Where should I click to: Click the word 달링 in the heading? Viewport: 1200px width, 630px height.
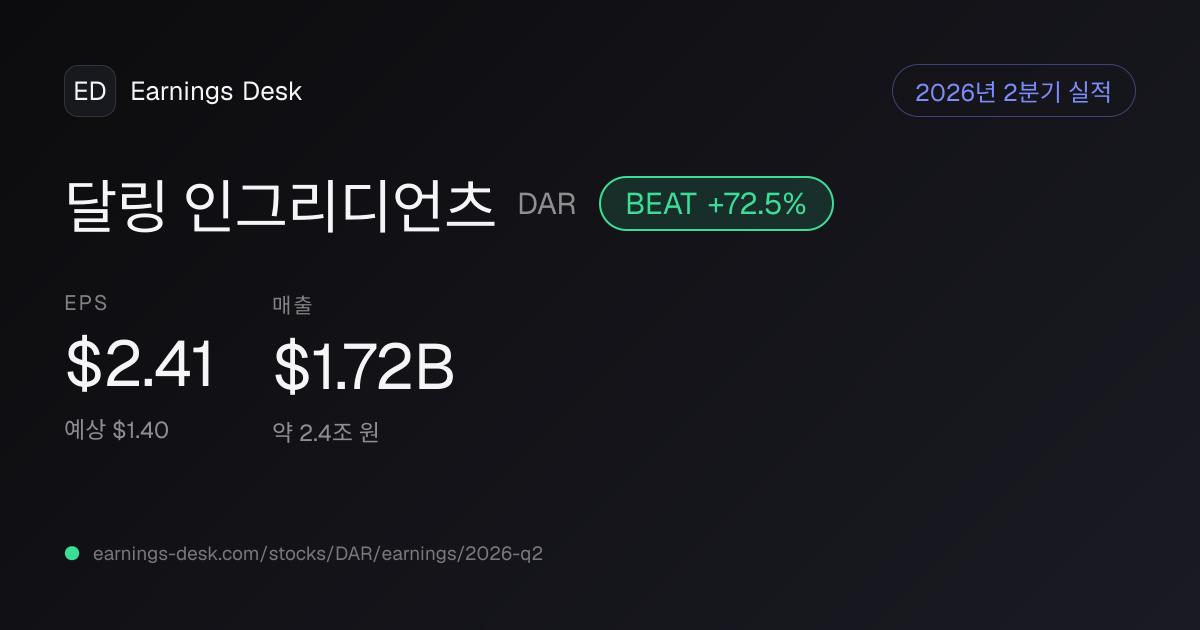(114, 204)
